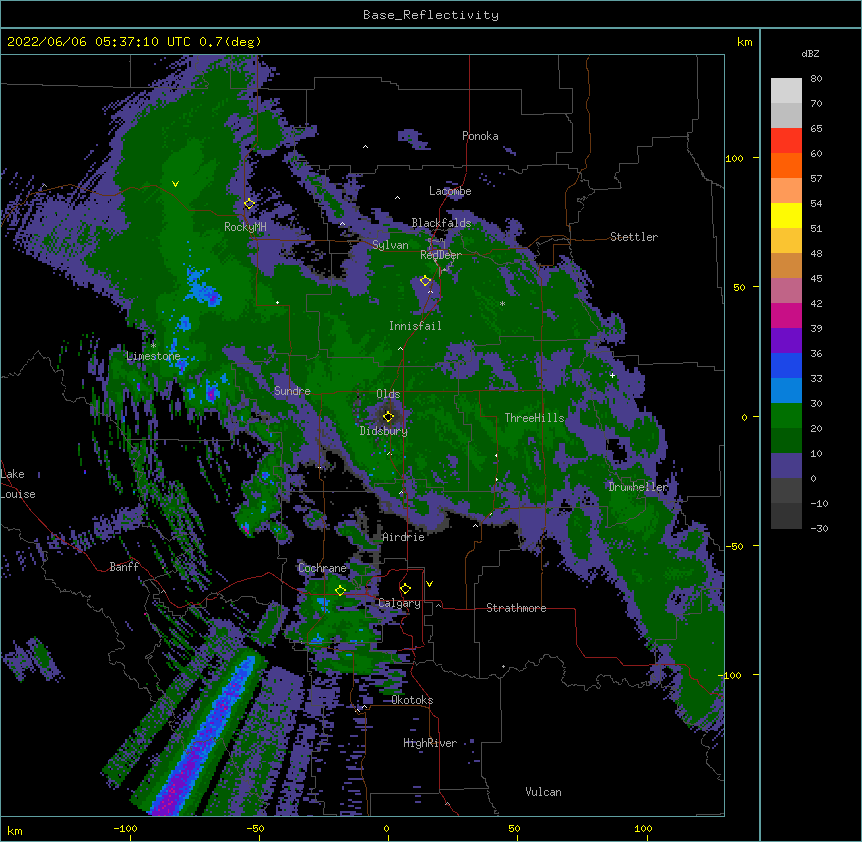
Task: Click the RockyMH text label
Action: 245,227
